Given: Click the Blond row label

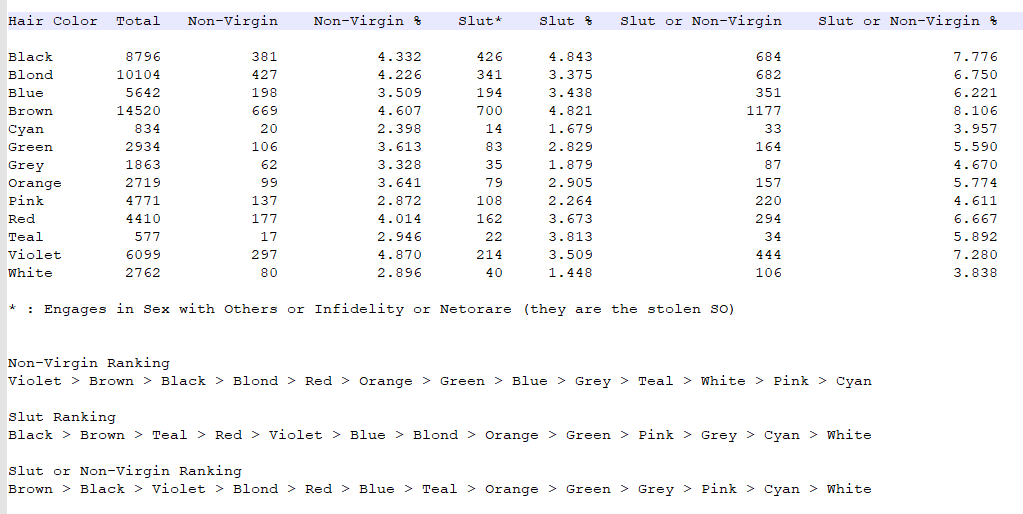Looking at the screenshot, I should [x=31, y=75].
